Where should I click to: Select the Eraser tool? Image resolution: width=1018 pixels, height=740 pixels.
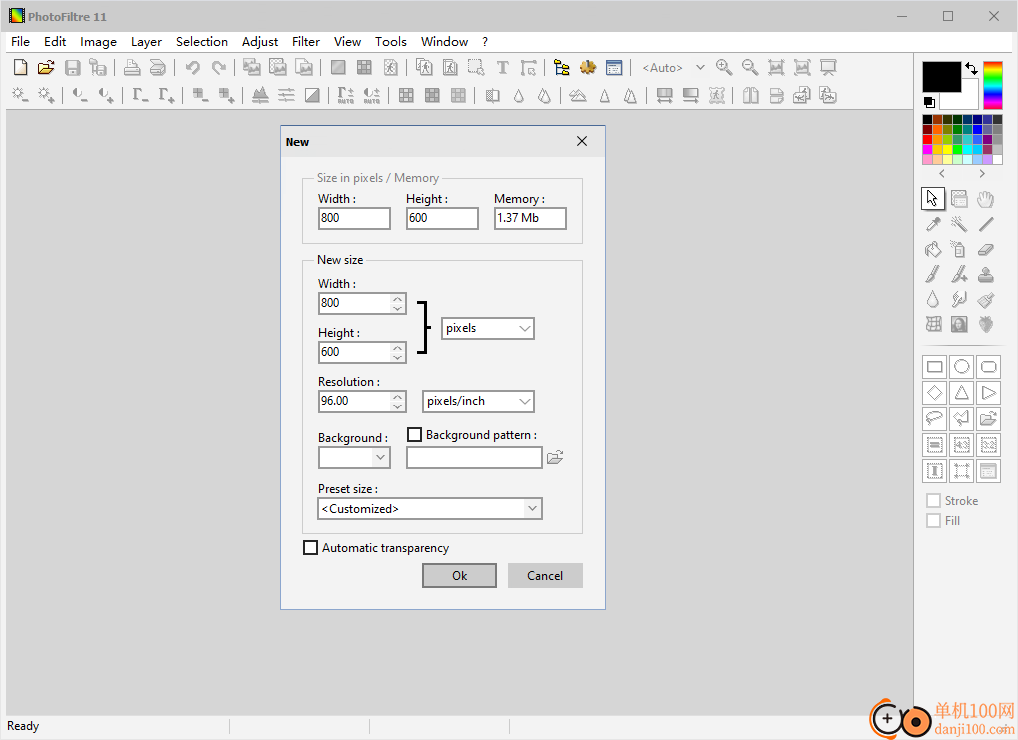[986, 250]
